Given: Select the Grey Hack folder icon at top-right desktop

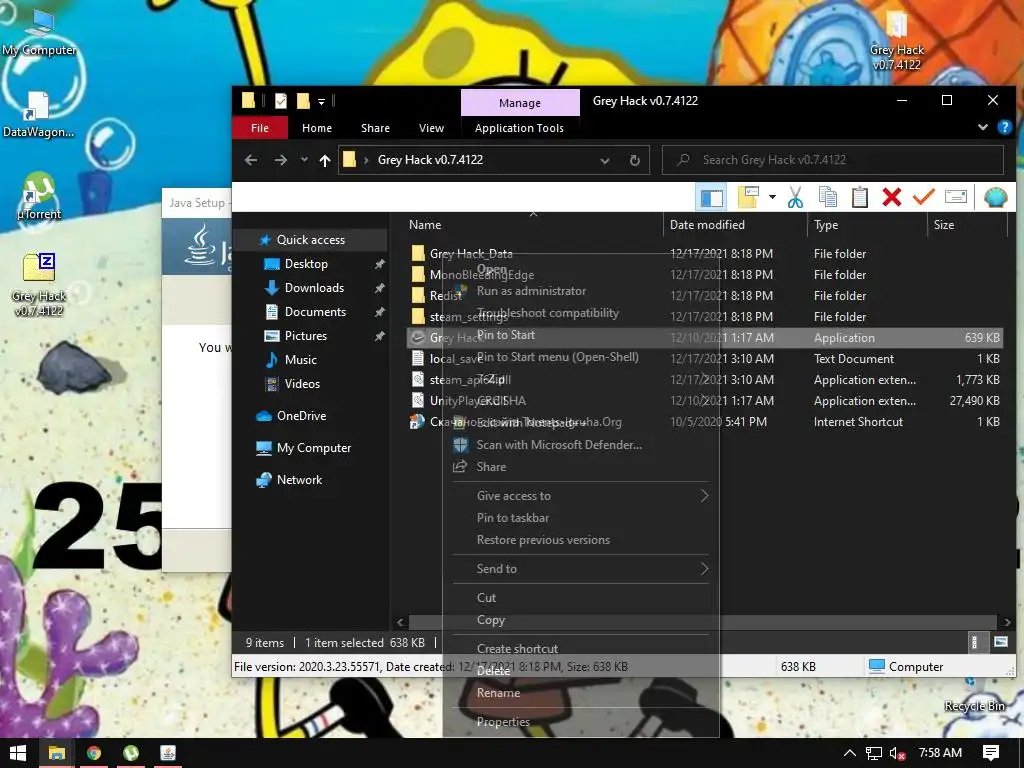Looking at the screenshot, I should click(897, 40).
